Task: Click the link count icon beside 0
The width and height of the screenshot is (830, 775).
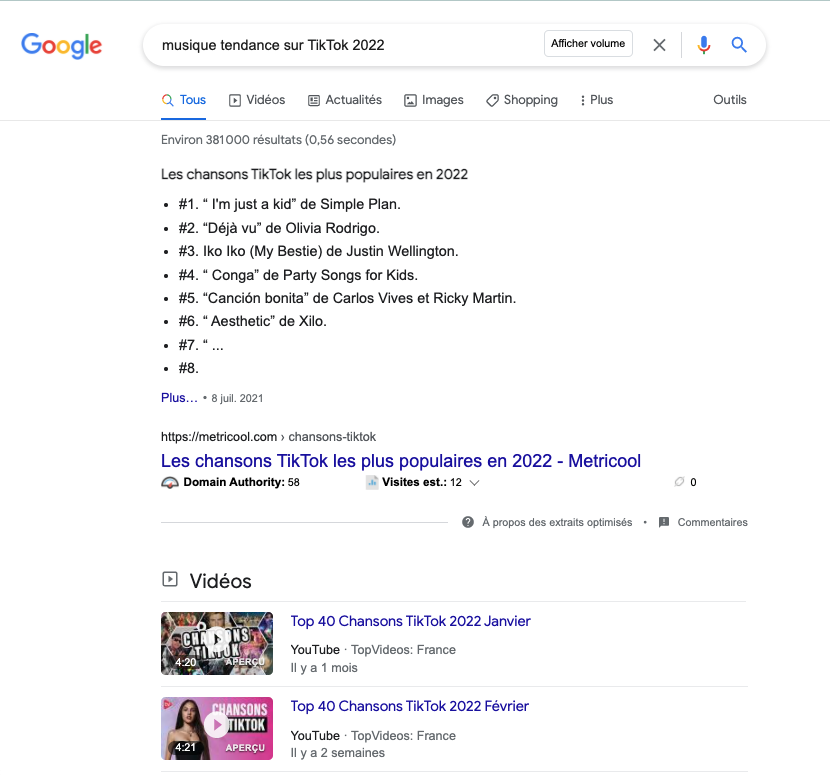Action: 680,482
